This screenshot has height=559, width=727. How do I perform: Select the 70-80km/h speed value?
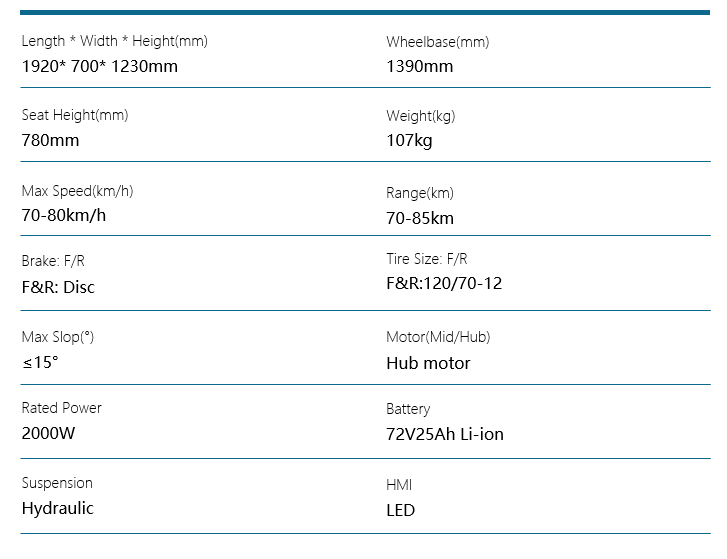click(64, 215)
